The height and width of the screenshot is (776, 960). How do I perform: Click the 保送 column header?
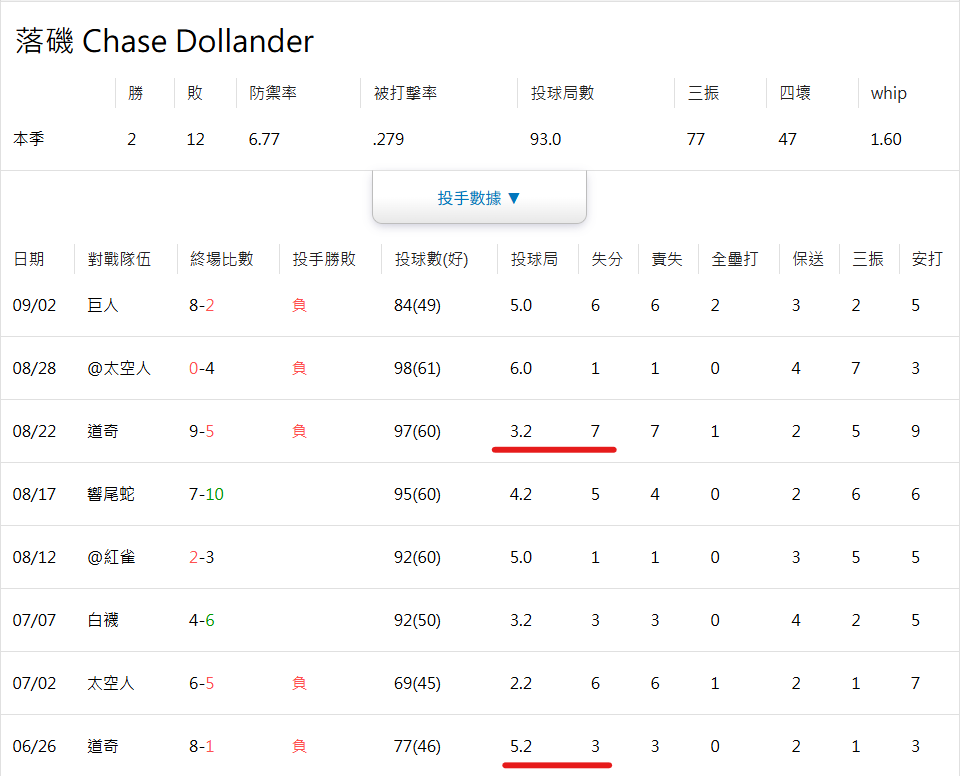tap(808, 259)
